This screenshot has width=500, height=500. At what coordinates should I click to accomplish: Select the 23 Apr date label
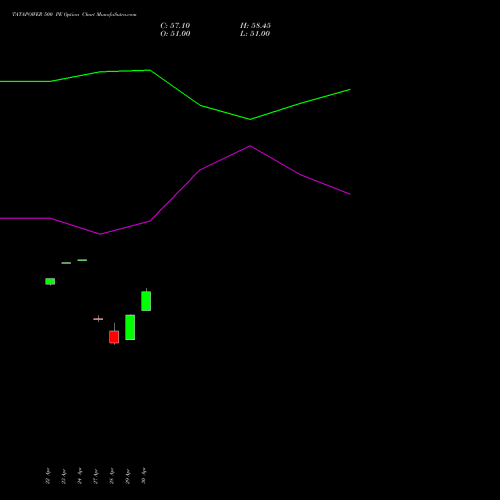64,476
